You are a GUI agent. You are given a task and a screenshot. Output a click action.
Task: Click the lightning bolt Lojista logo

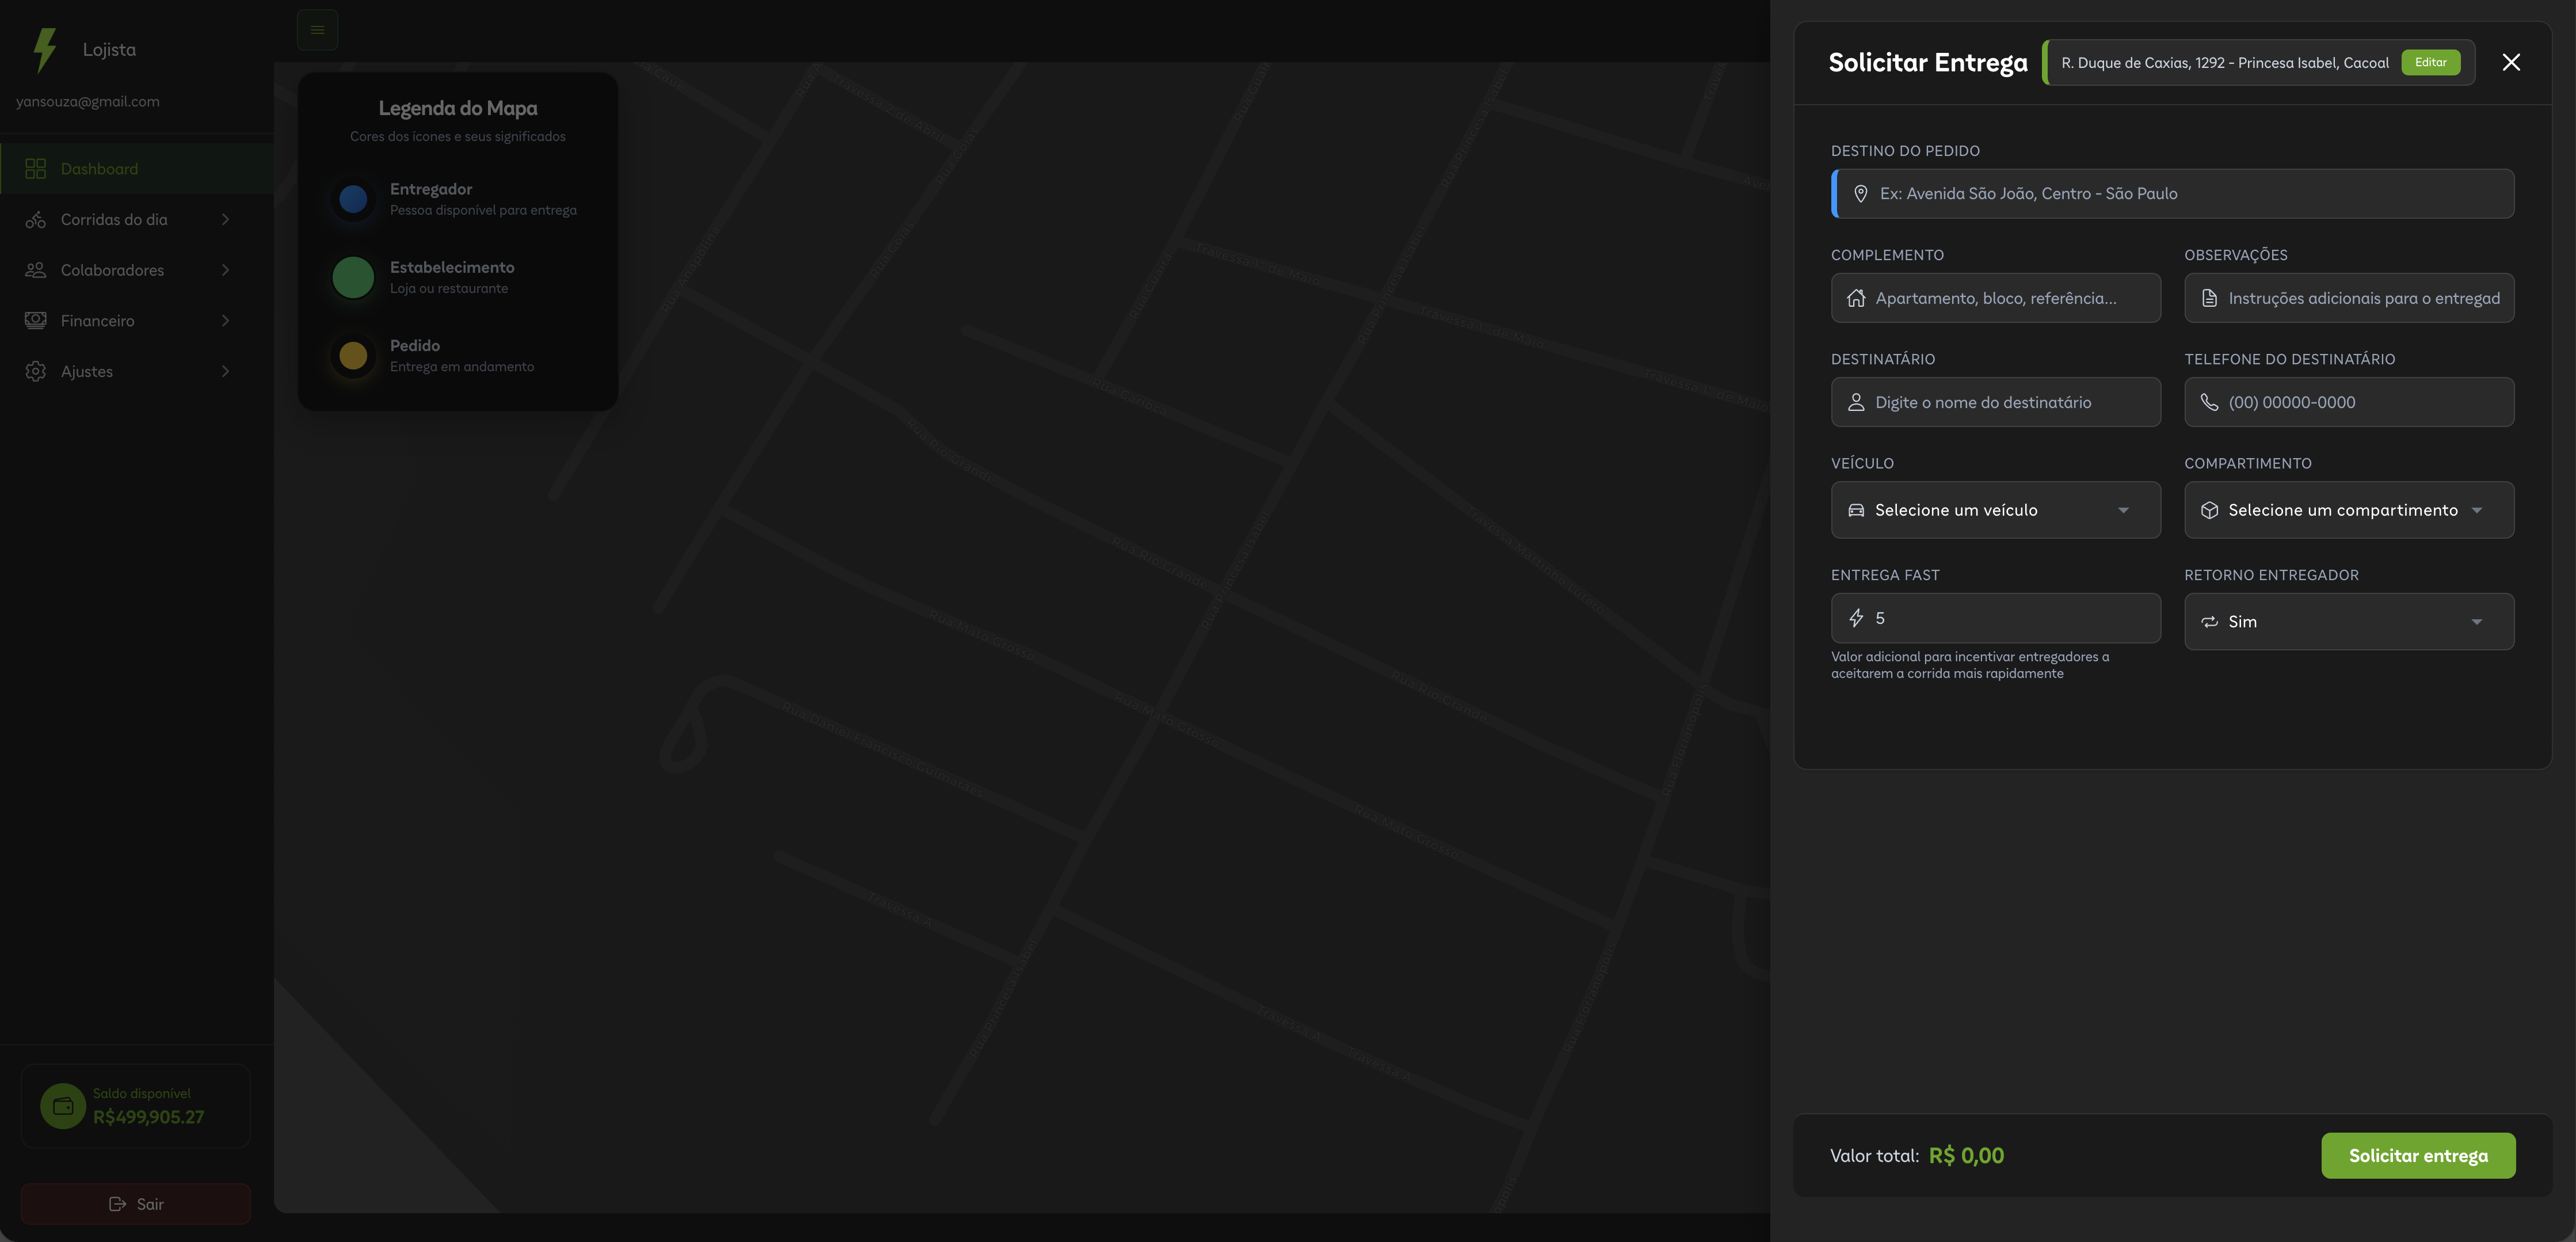pyautogui.click(x=44, y=50)
